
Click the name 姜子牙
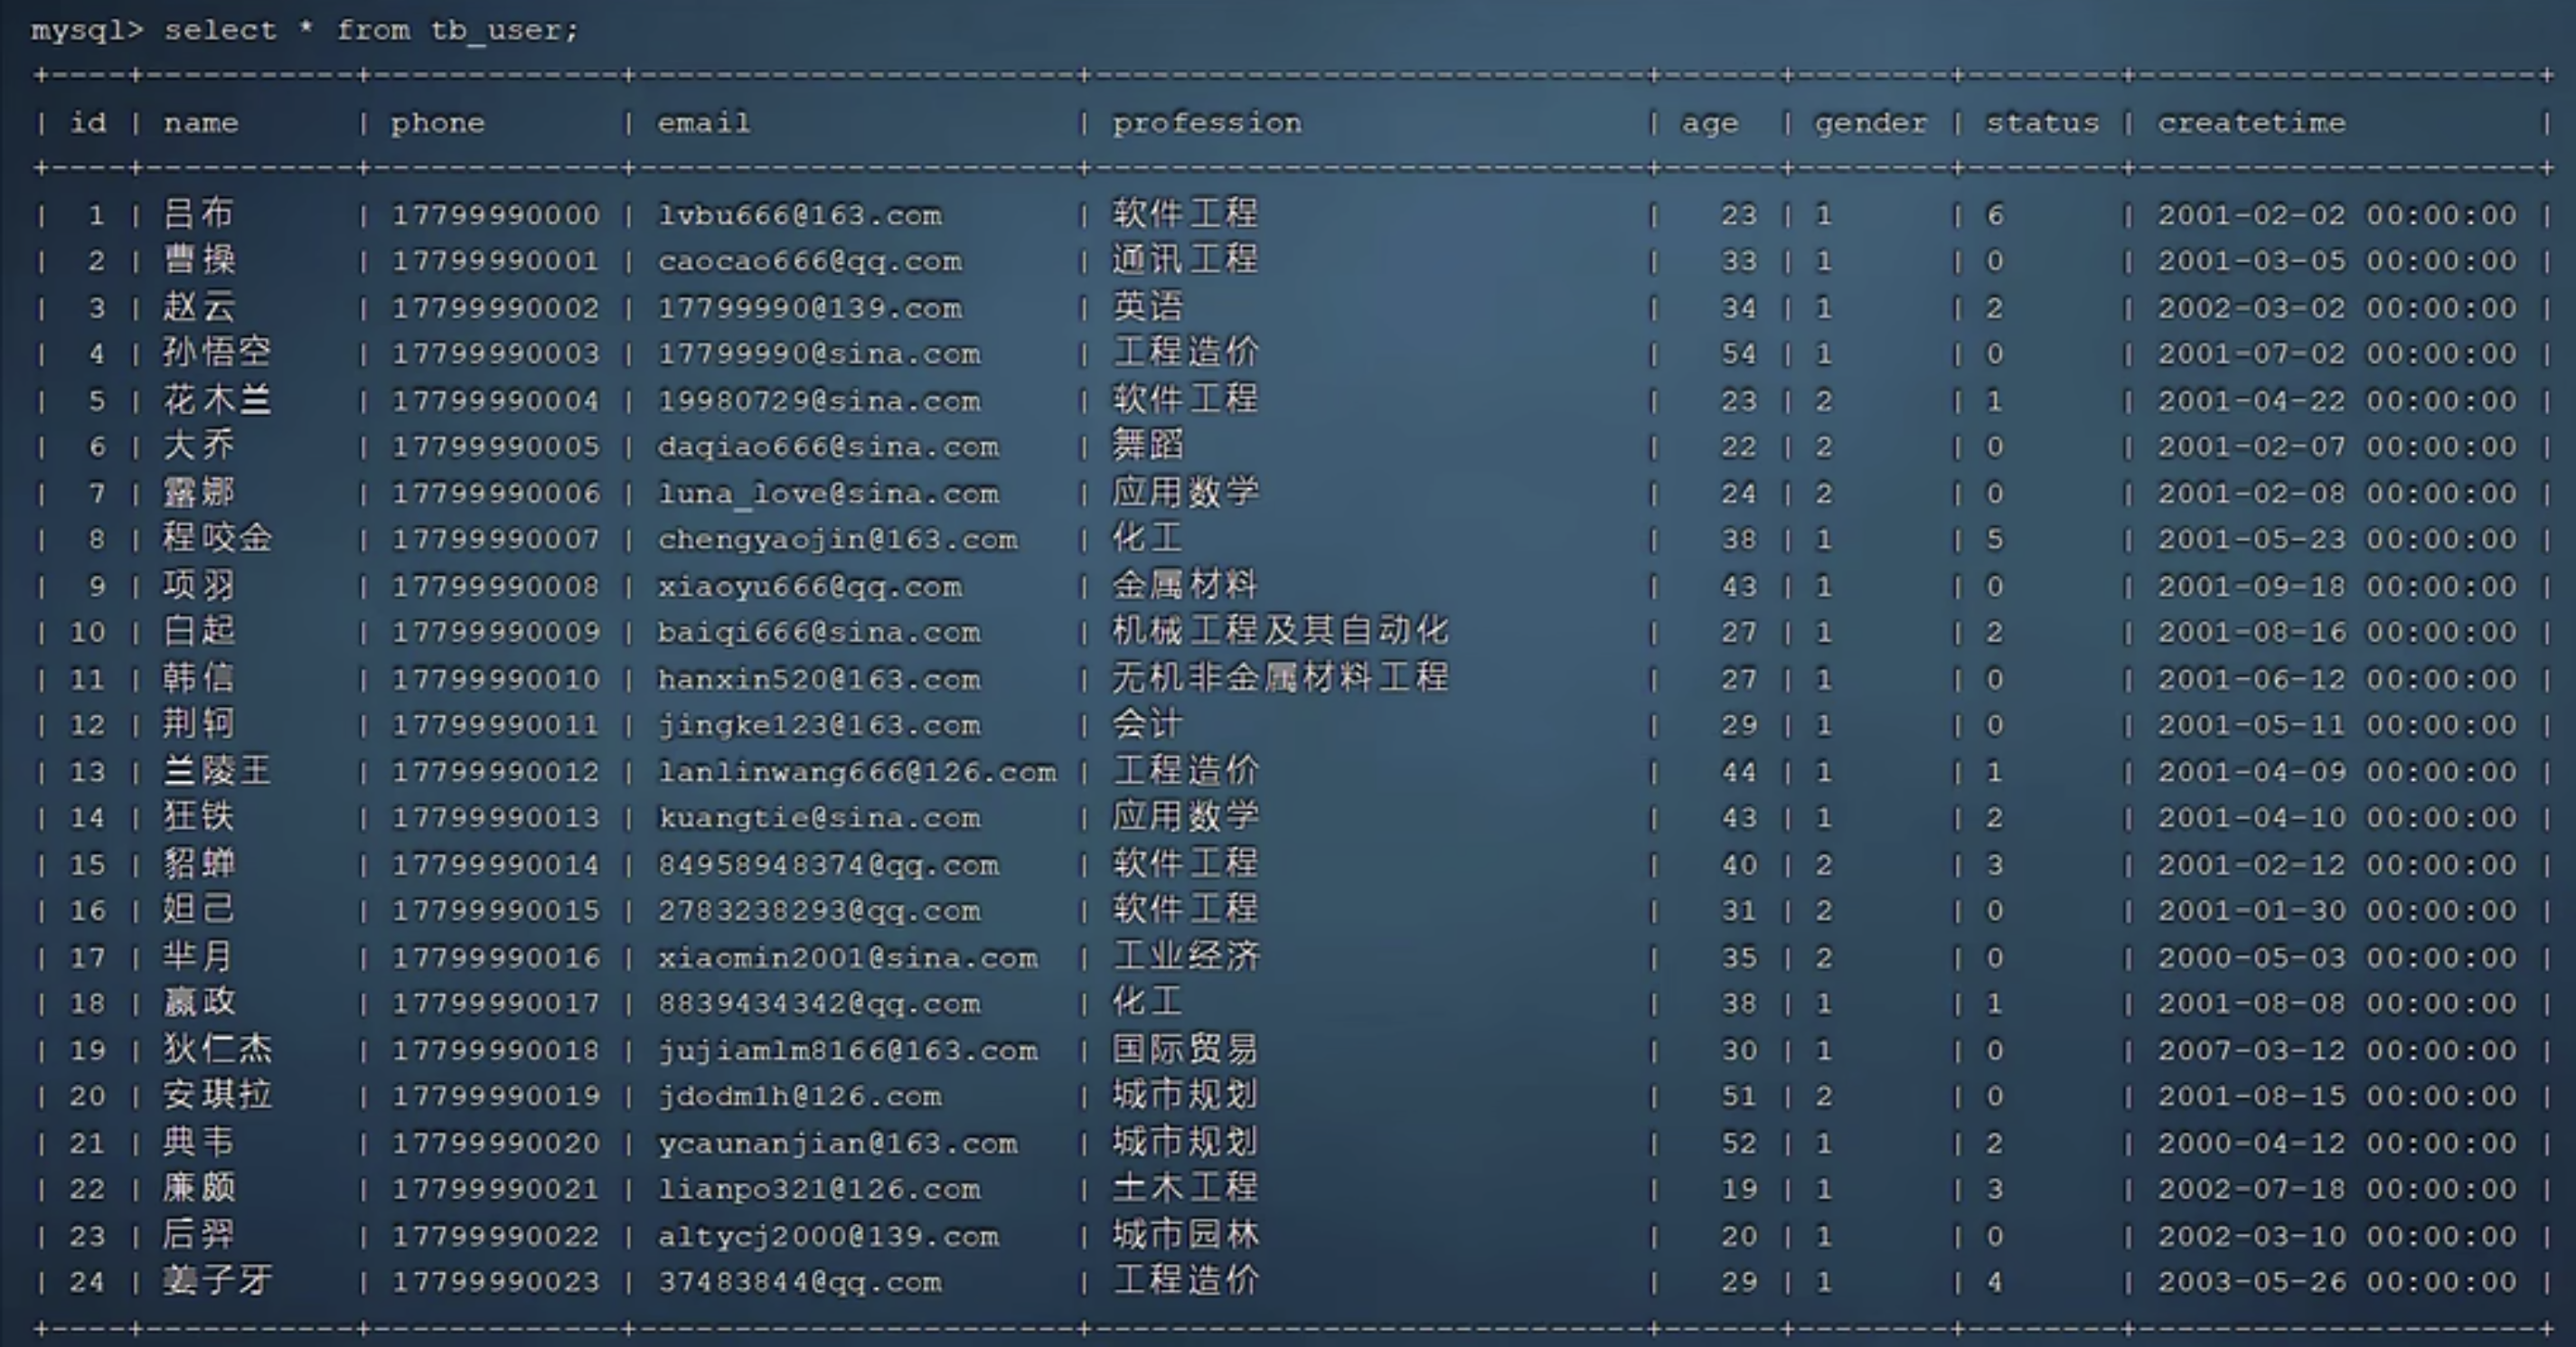[x=217, y=1282]
